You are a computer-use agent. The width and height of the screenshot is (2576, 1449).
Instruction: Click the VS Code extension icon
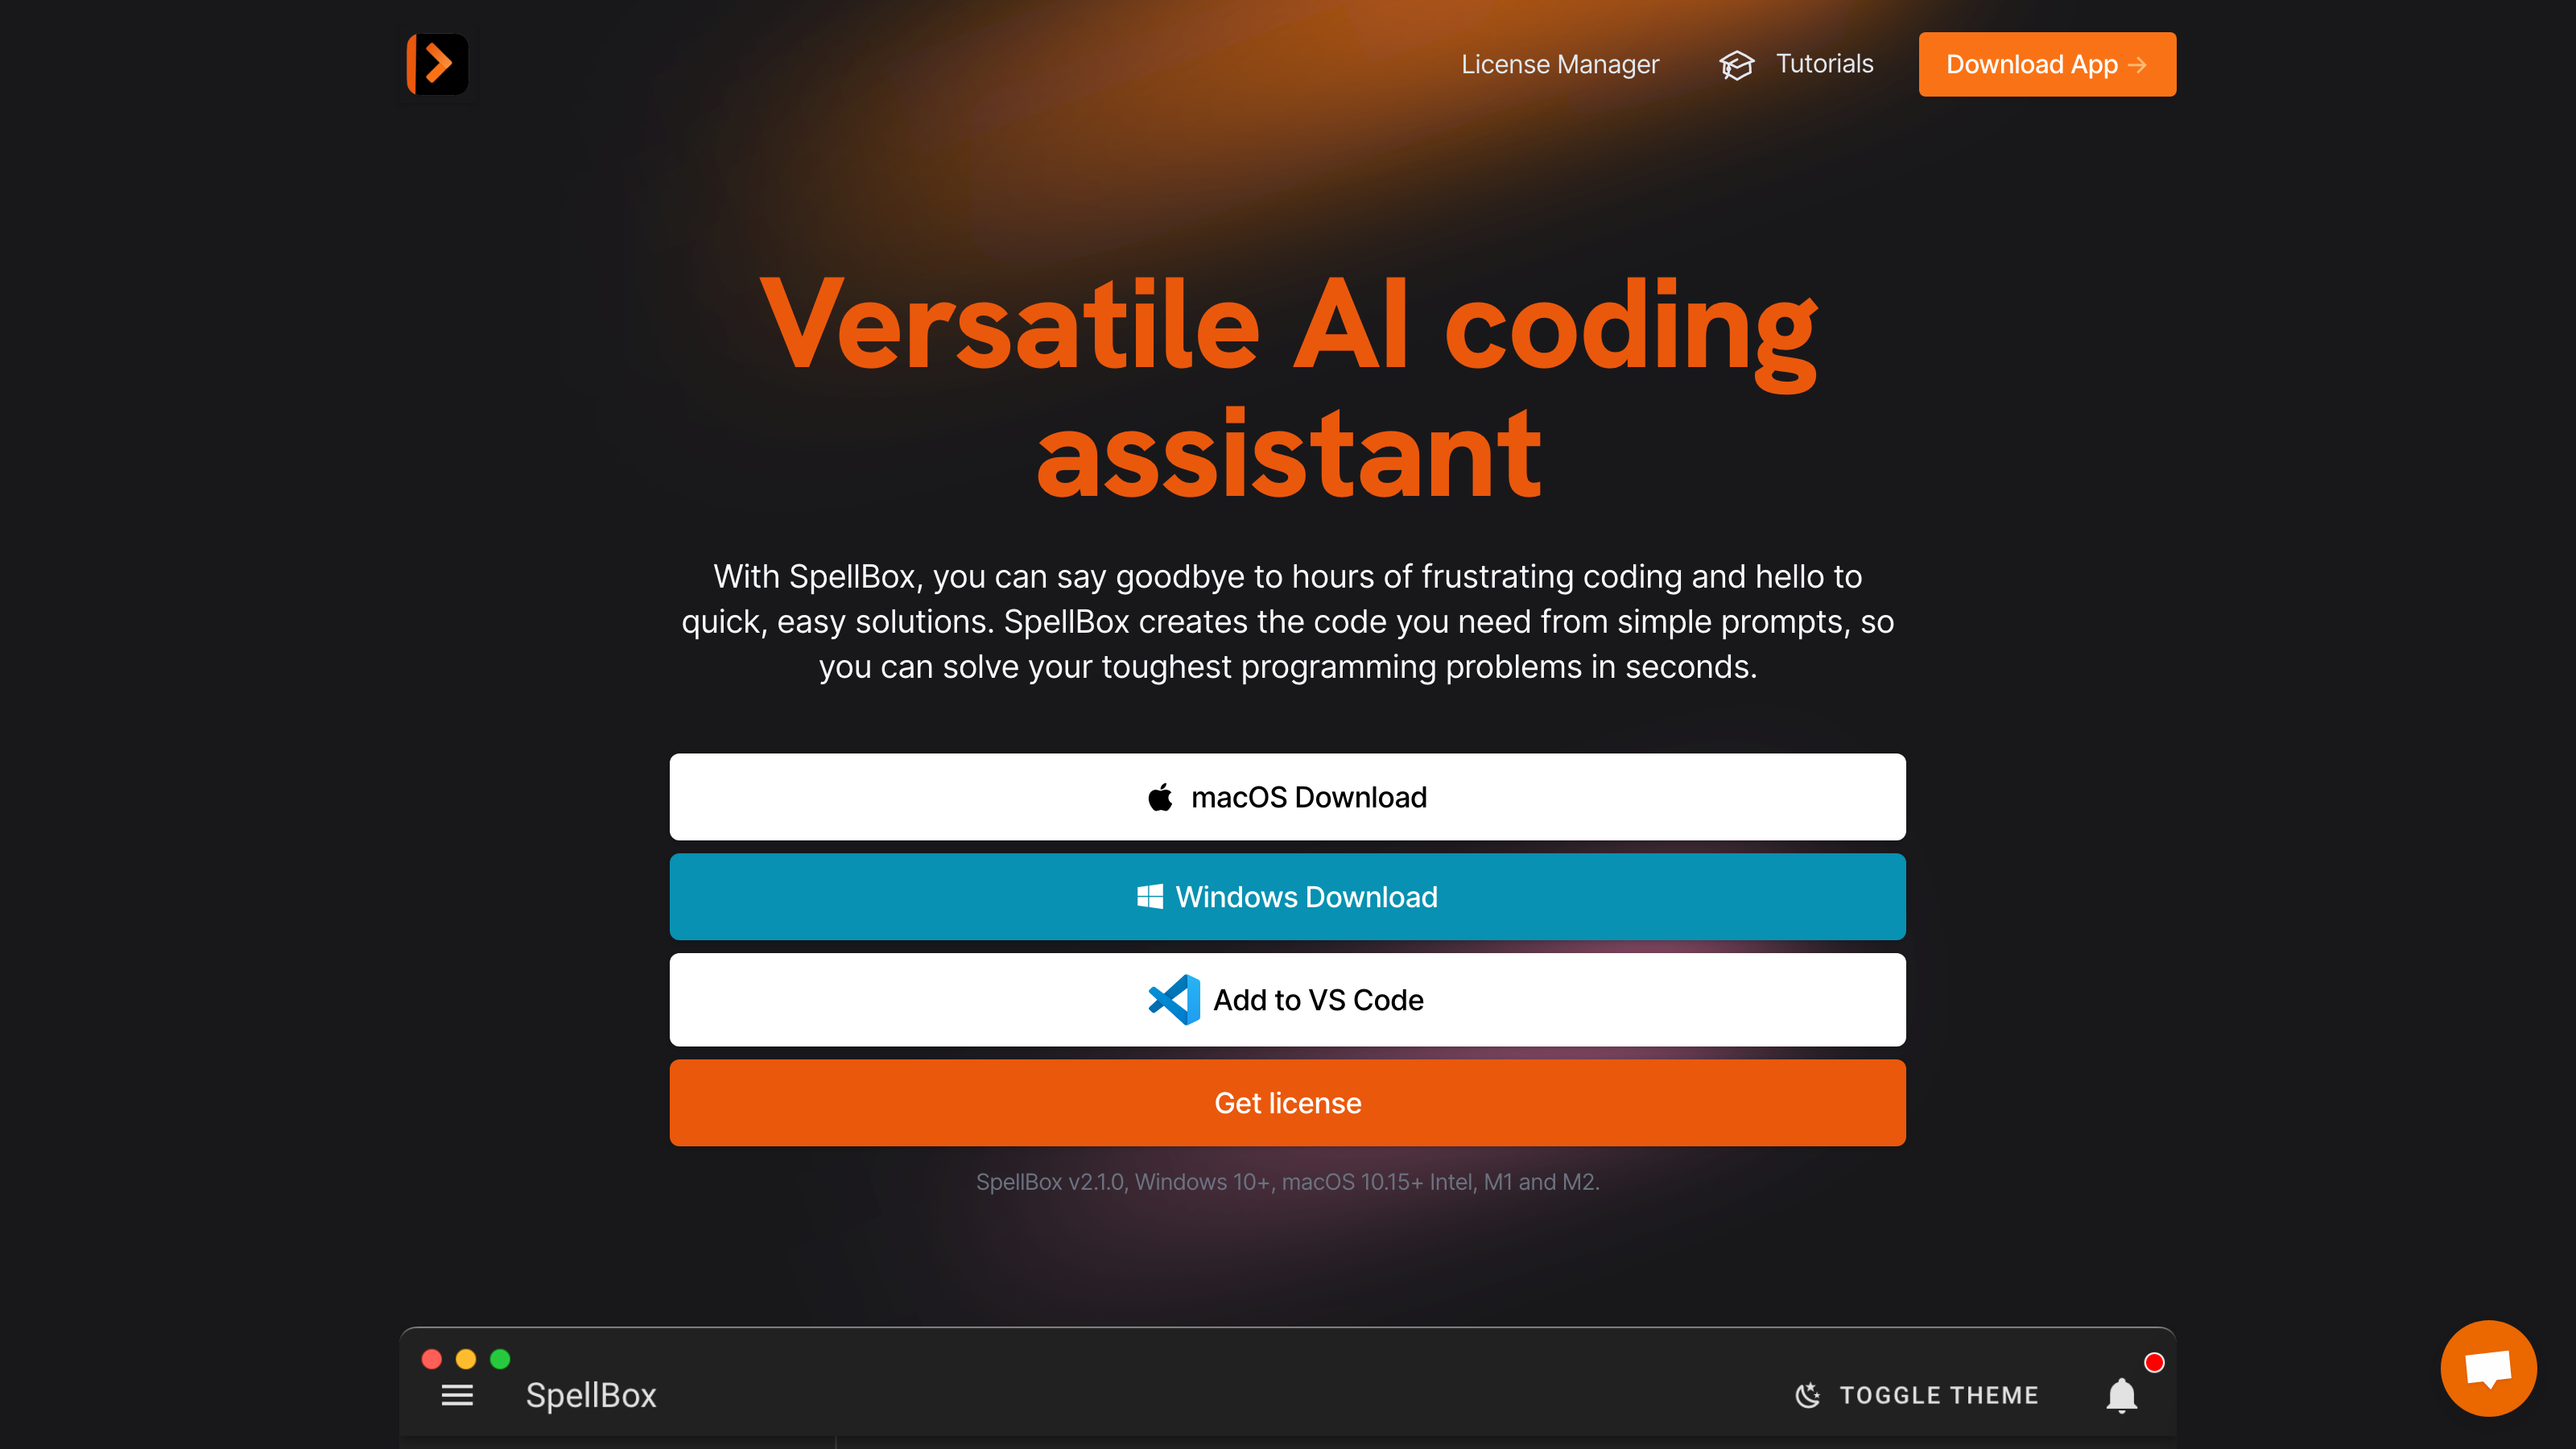tap(1173, 1000)
